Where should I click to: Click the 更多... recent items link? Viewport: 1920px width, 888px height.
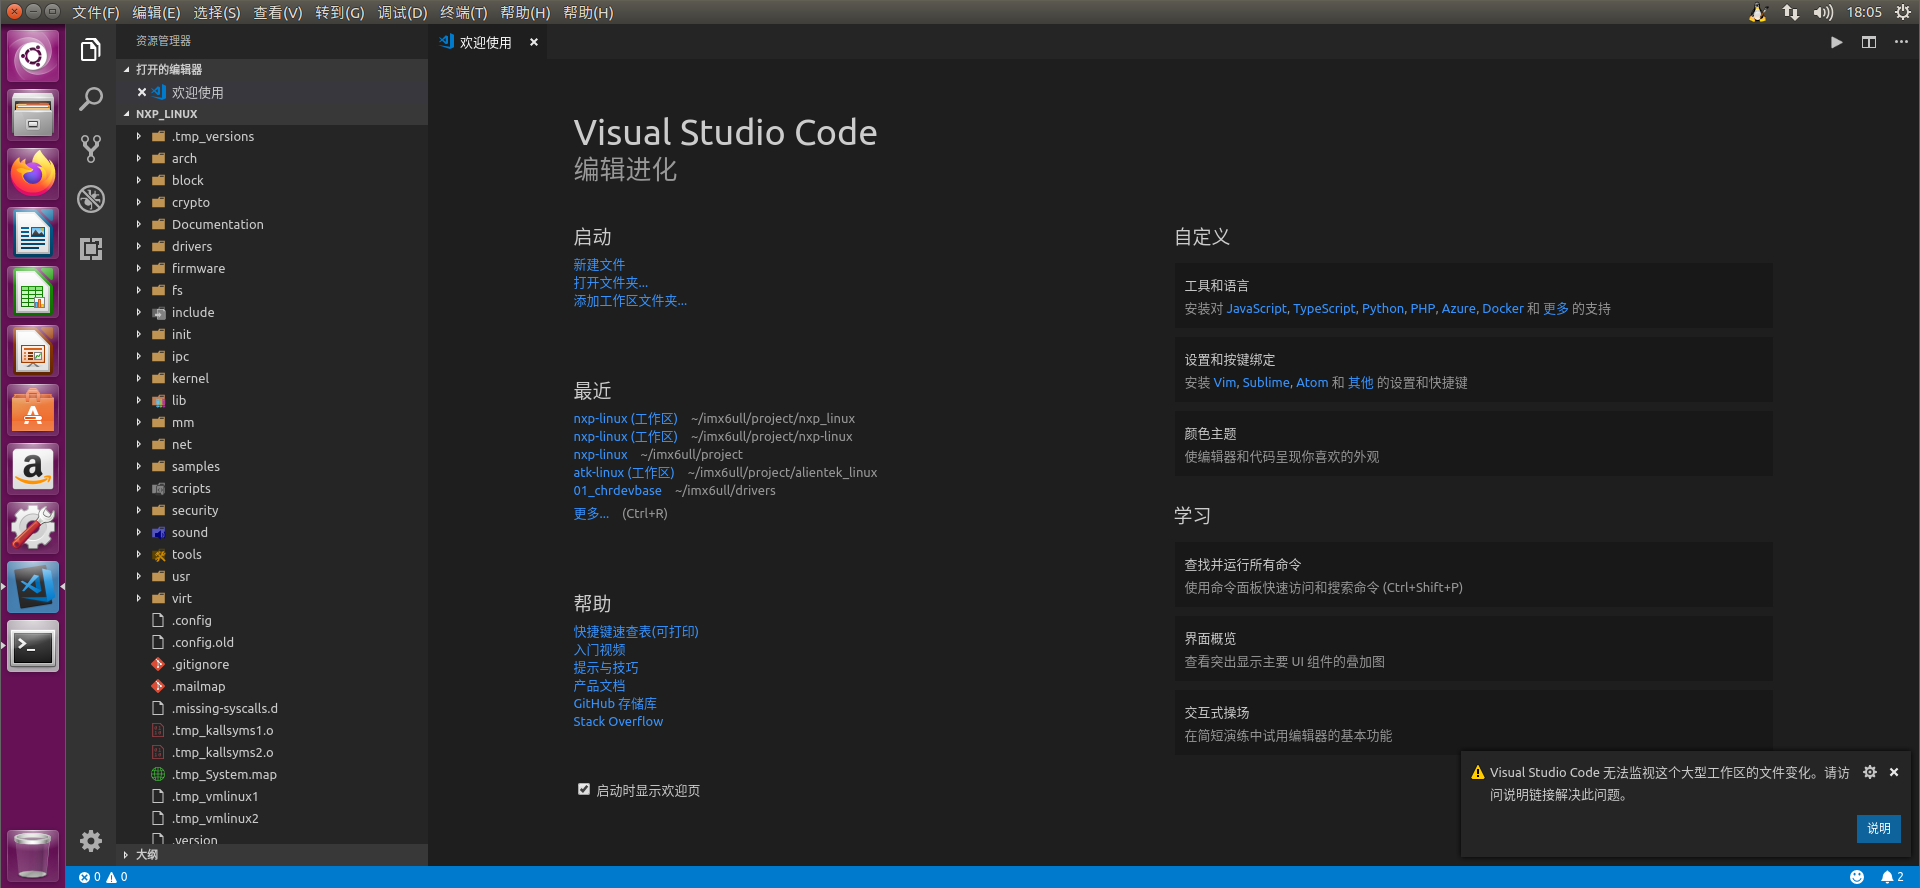point(591,513)
